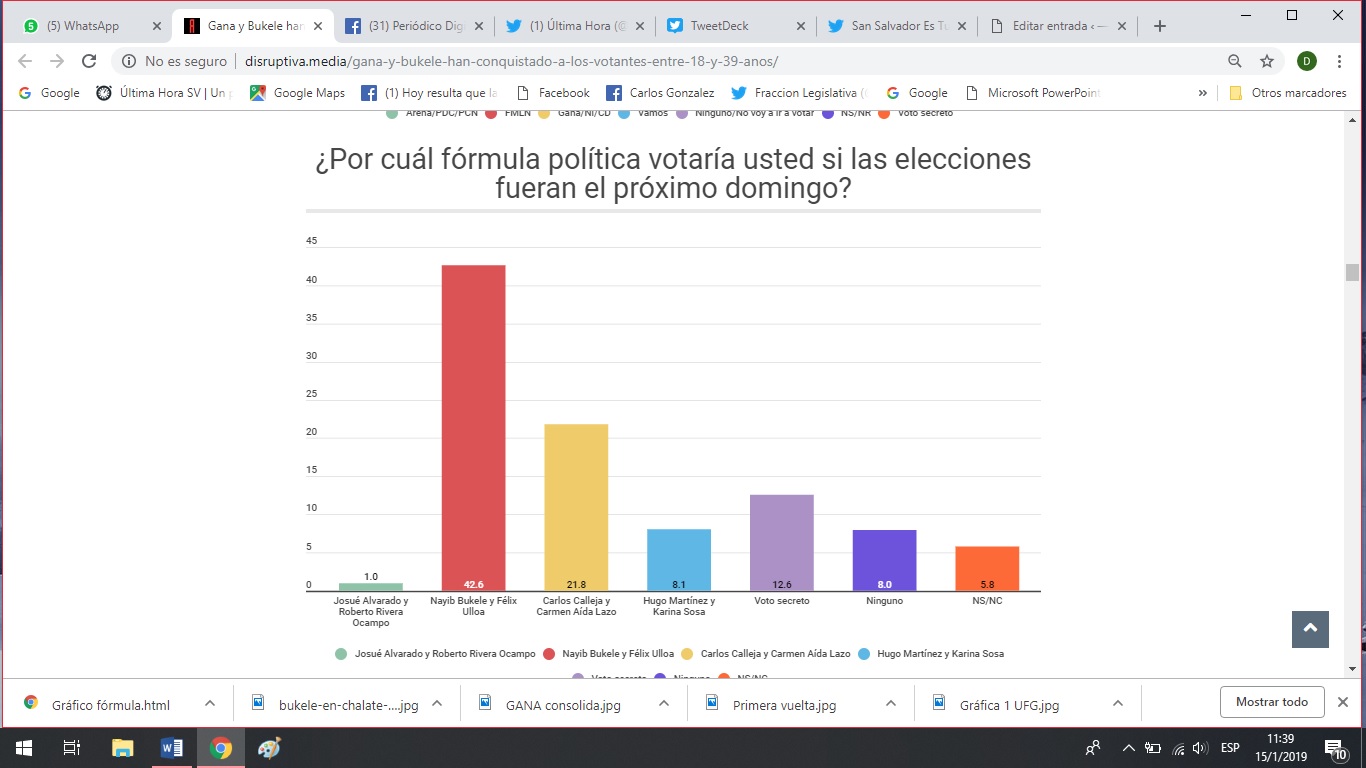Image resolution: width=1366 pixels, height=768 pixels.
Task: Switch to the WhatsApp tab
Action: point(92,26)
